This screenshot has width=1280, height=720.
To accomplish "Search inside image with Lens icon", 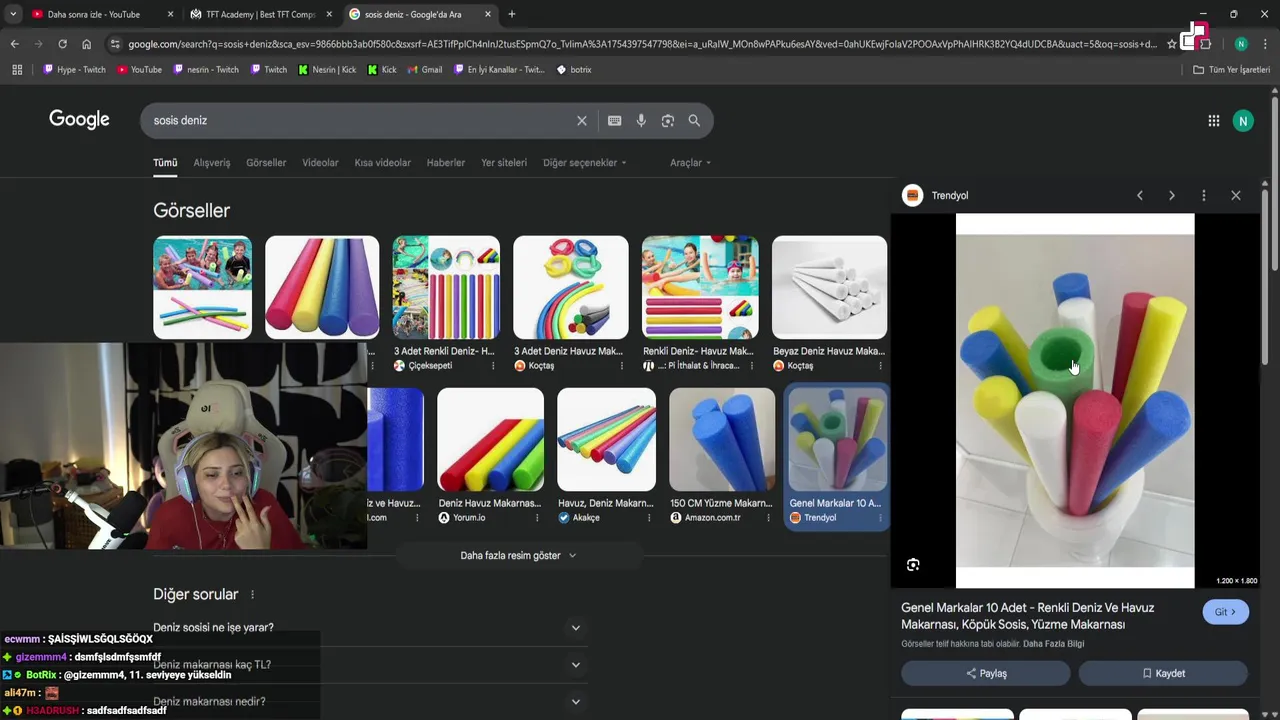I will (x=913, y=565).
